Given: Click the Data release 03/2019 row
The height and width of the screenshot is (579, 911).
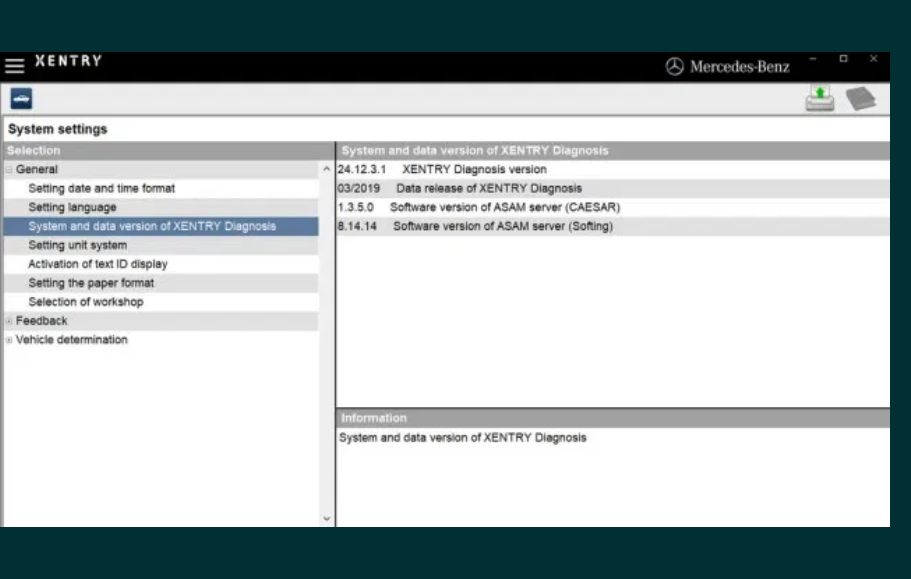Looking at the screenshot, I should point(612,189).
